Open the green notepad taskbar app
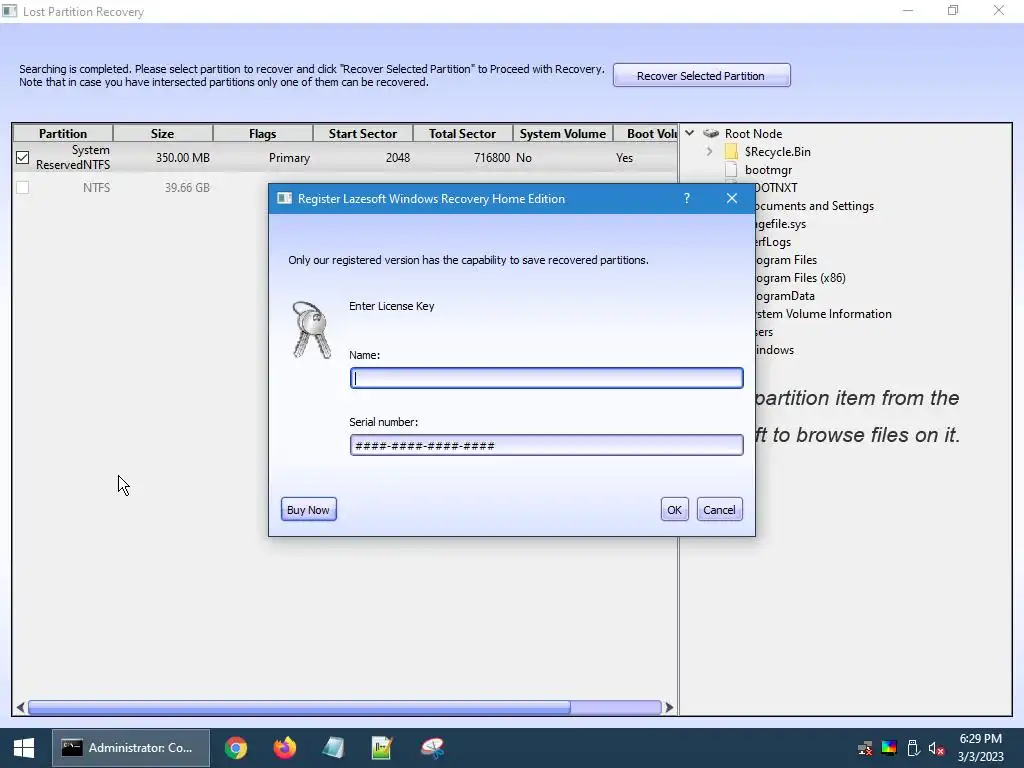This screenshot has height=768, width=1024. [382, 748]
